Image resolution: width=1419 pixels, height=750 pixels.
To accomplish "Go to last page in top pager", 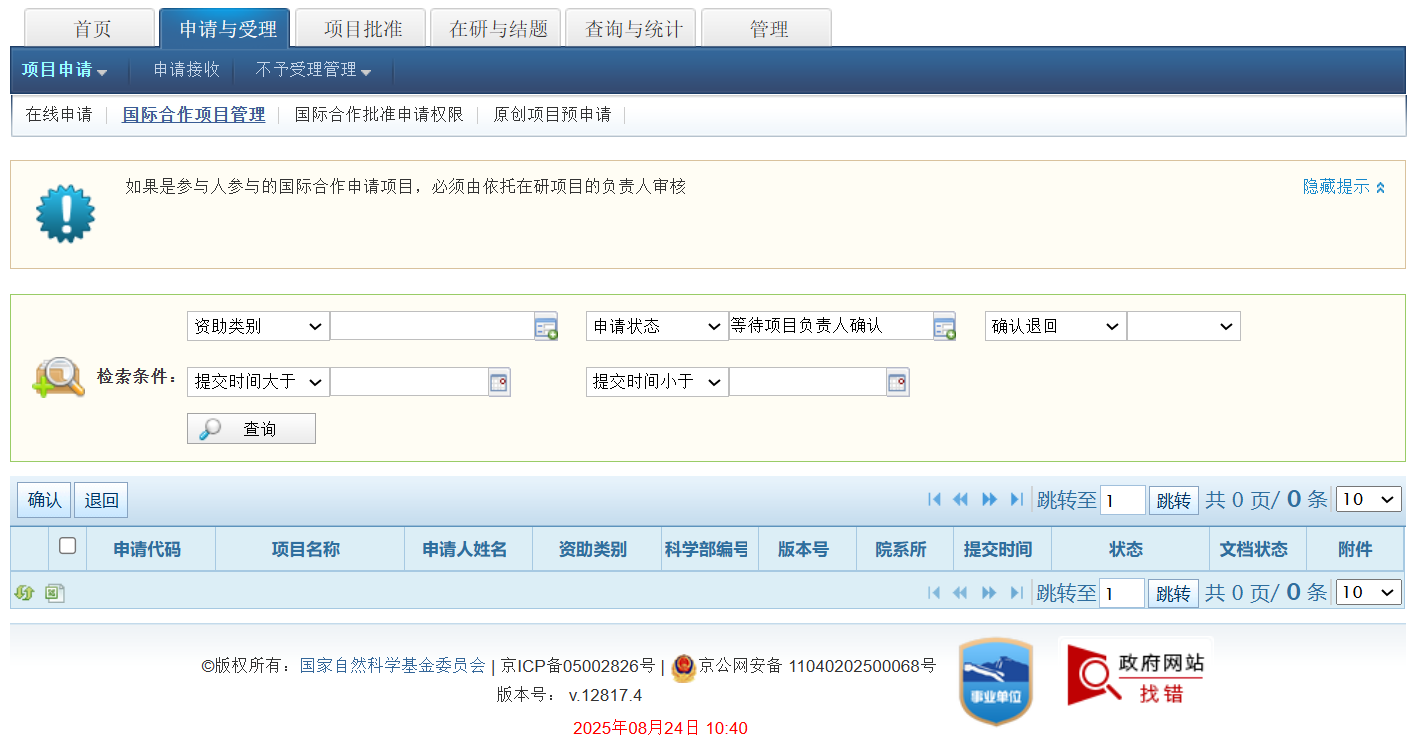I will pyautogui.click(x=1016, y=499).
